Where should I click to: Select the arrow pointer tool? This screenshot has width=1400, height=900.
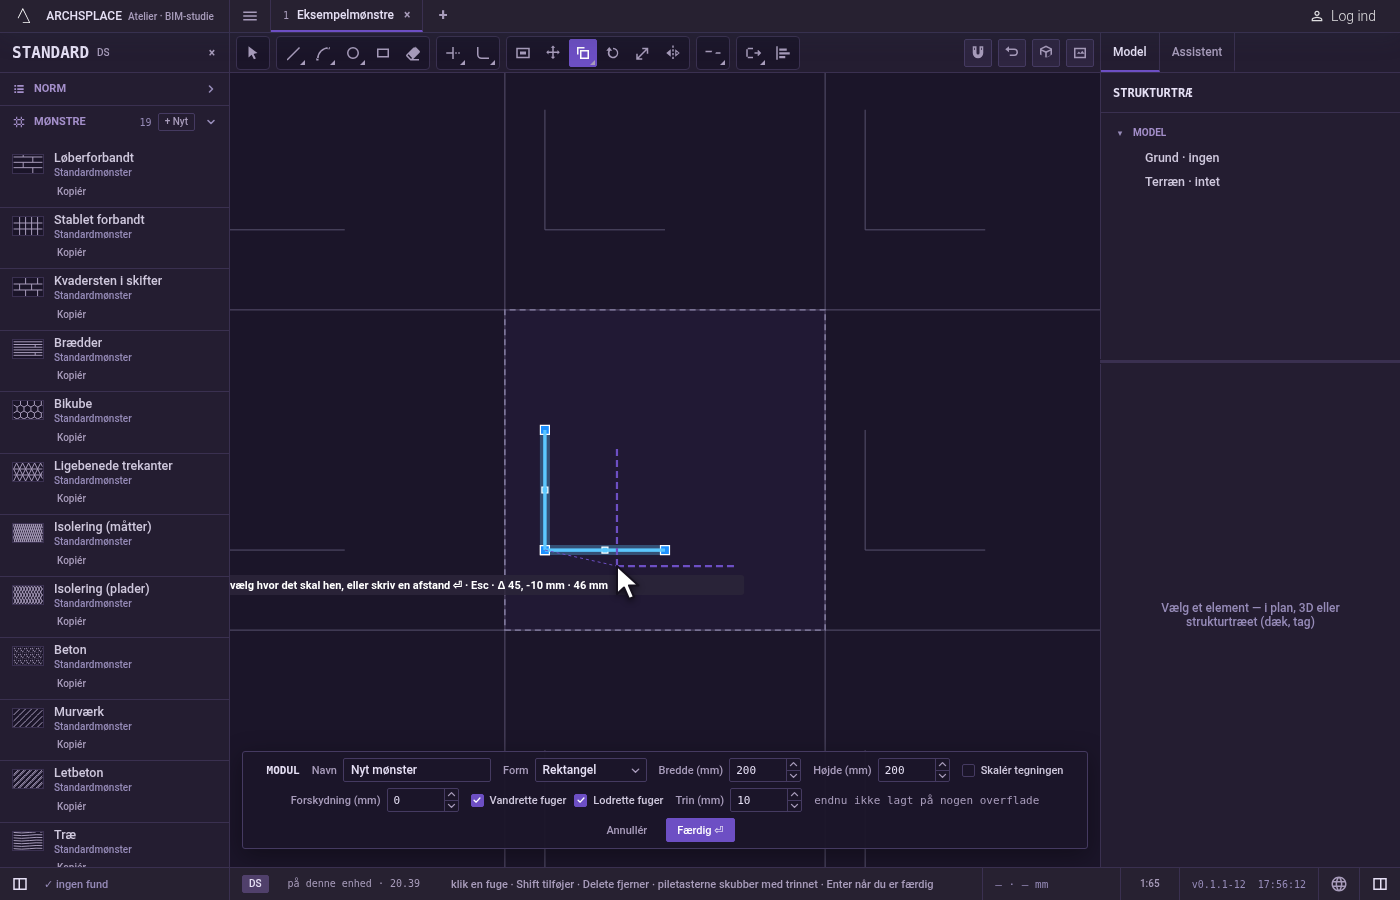click(x=253, y=53)
